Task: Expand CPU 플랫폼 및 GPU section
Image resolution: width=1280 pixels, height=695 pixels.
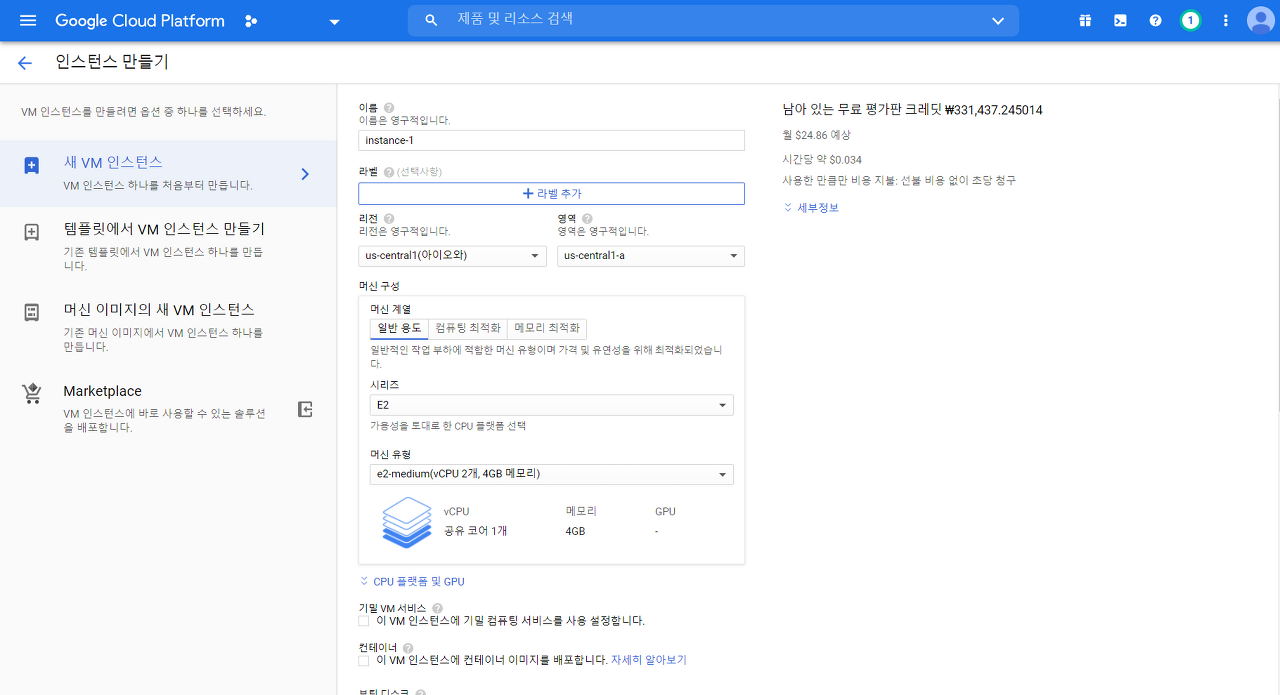Action: coord(412,581)
